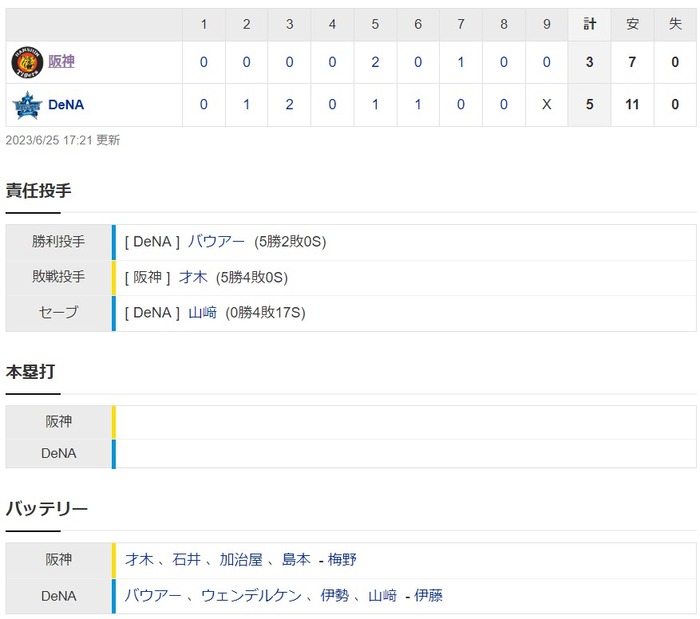Image resolution: width=700 pixels, height=619 pixels.
Task: Click DeNA's 2nd inning score of 1
Action: pos(246,104)
